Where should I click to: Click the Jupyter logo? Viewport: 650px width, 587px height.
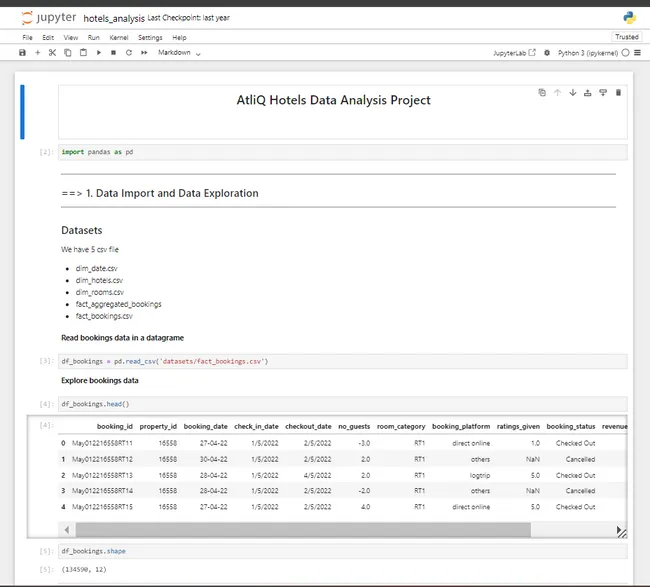49,18
